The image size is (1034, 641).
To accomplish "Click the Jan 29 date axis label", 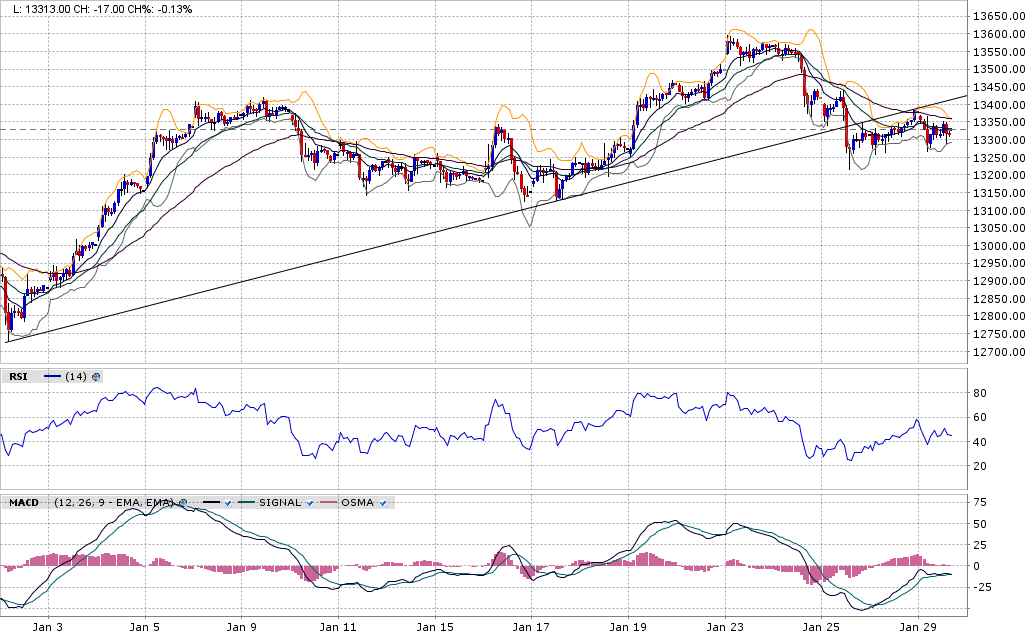I will (918, 628).
